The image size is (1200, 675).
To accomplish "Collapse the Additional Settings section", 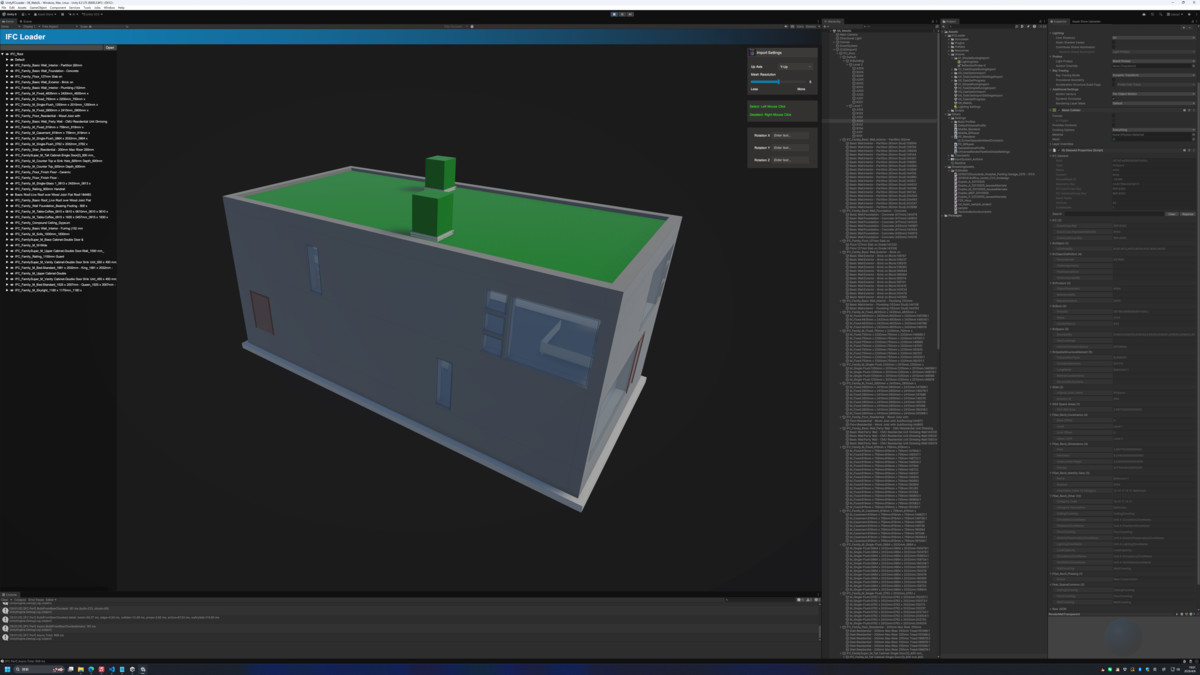I will click(1052, 89).
